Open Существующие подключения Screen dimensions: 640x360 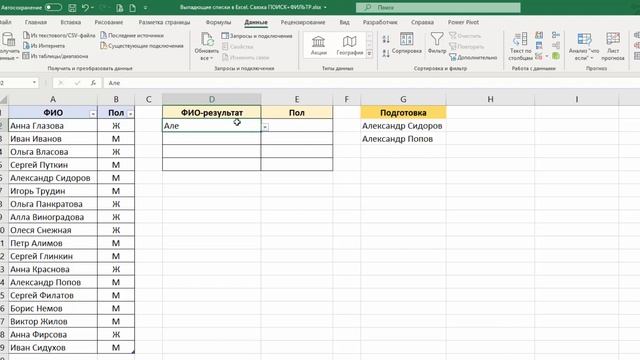pyautogui.click(x=142, y=46)
